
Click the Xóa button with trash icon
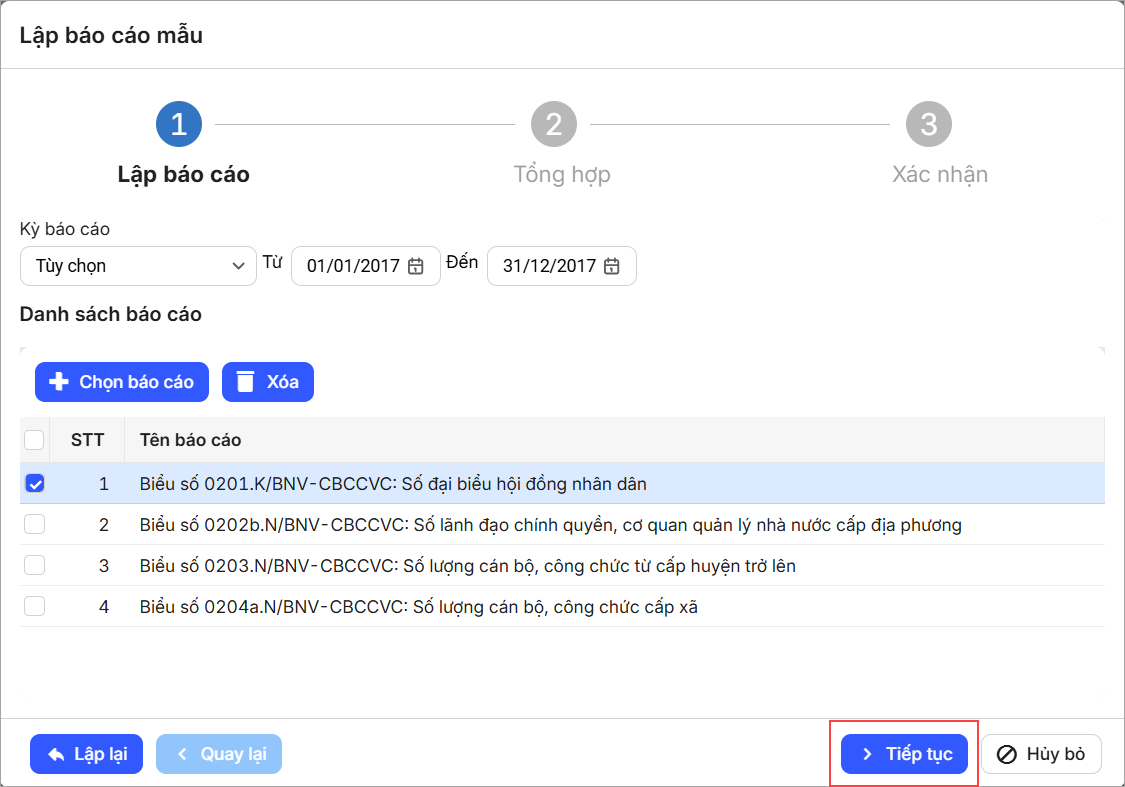[x=268, y=382]
